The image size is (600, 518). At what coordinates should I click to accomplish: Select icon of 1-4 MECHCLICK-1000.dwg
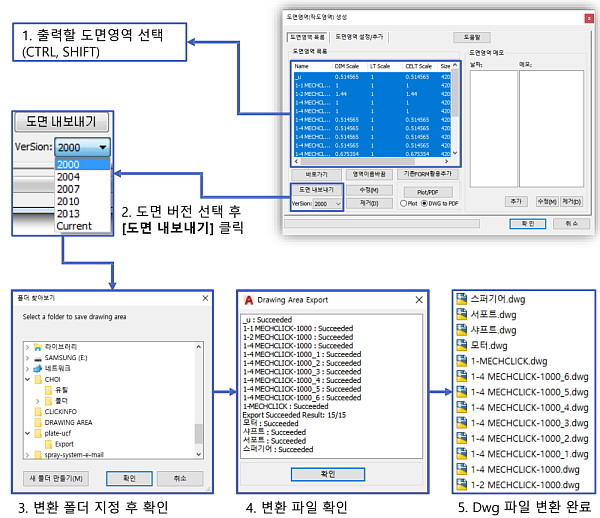tap(461, 469)
